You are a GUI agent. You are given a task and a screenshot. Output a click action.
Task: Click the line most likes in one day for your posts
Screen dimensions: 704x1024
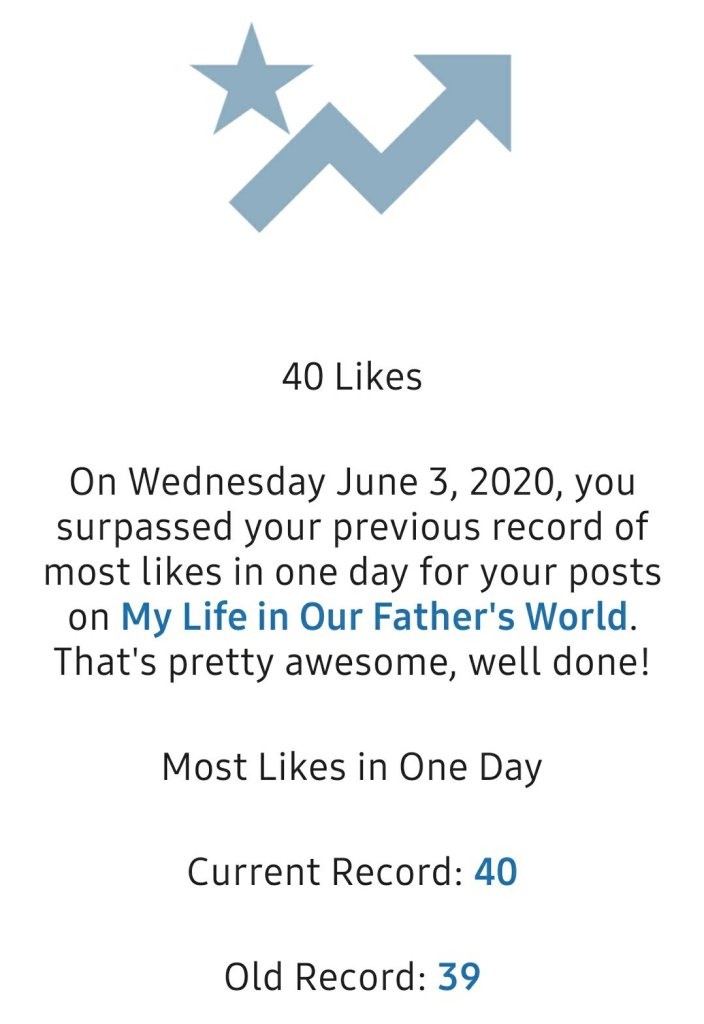click(x=352, y=572)
